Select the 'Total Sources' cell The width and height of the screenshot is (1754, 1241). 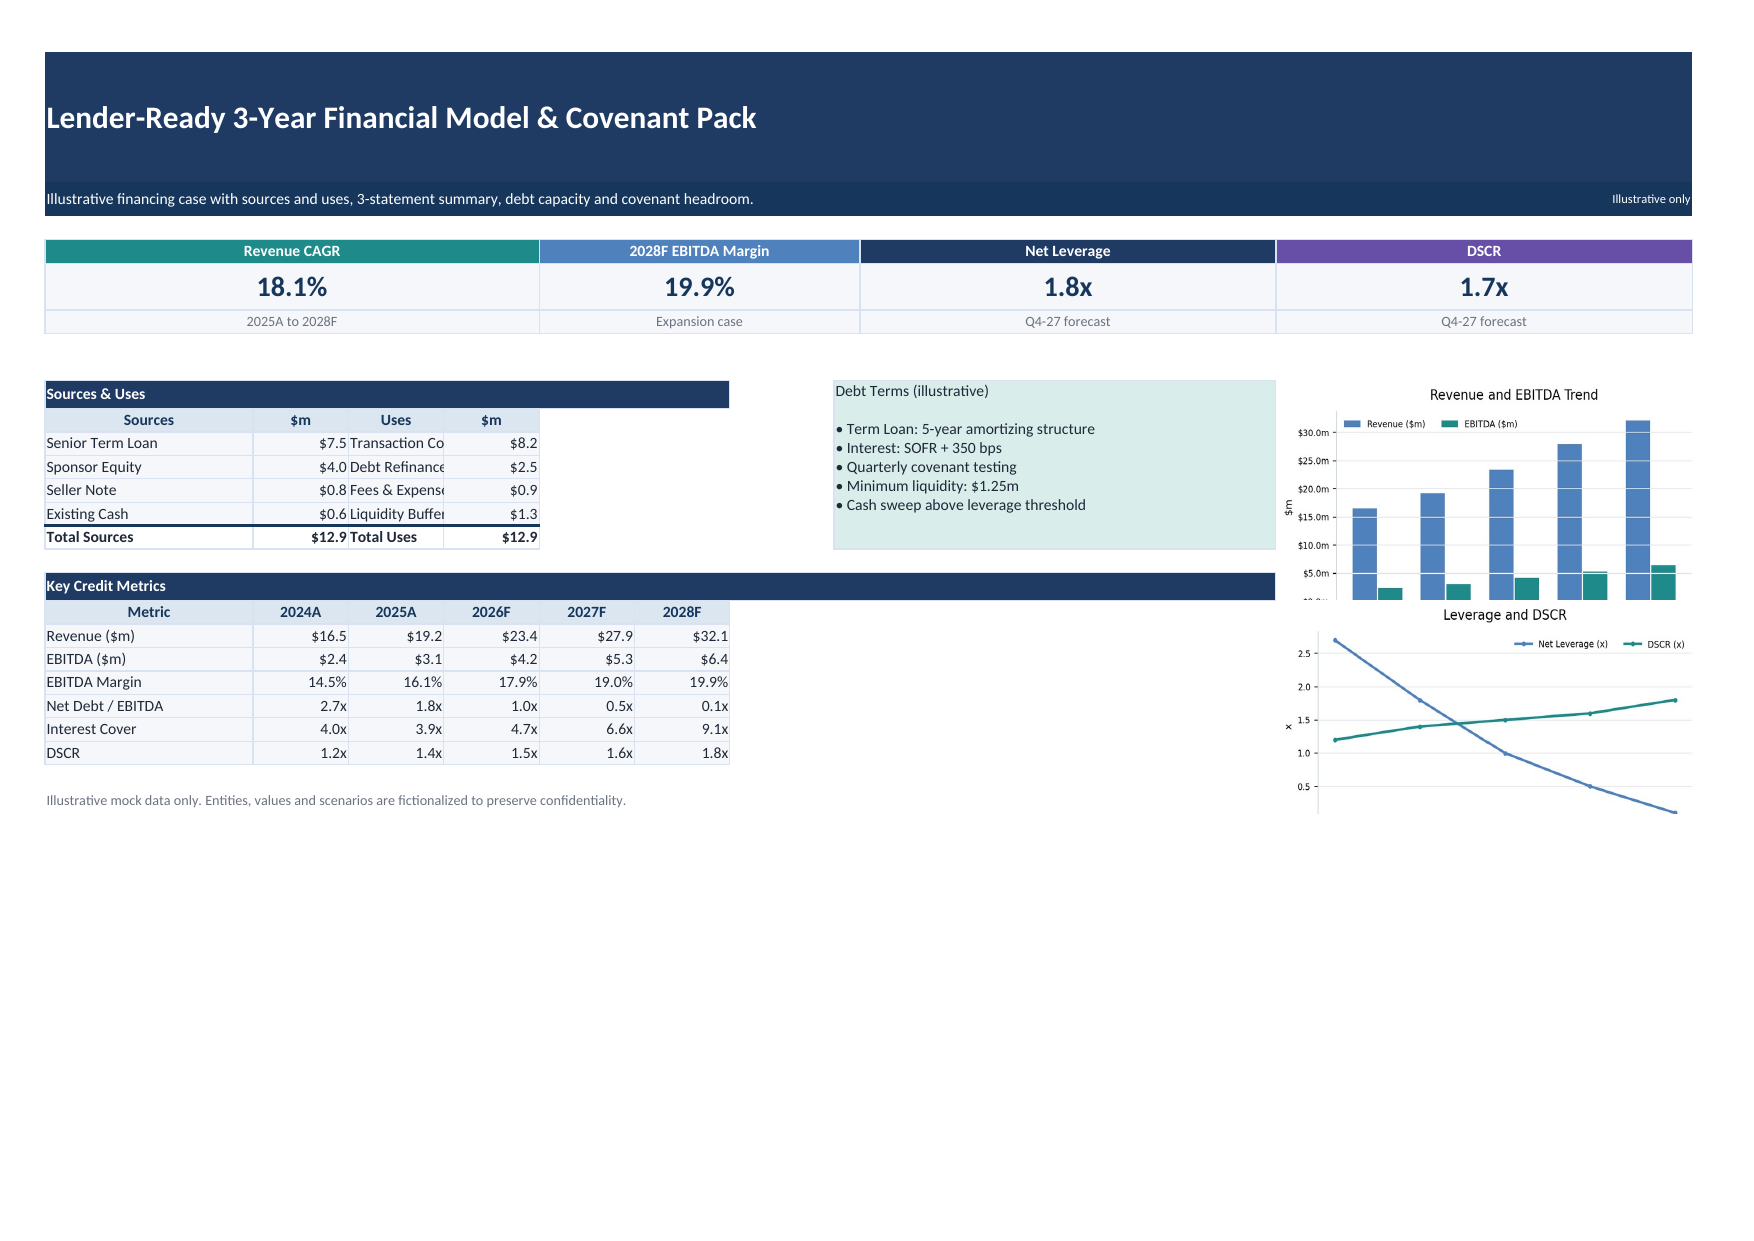coord(149,537)
